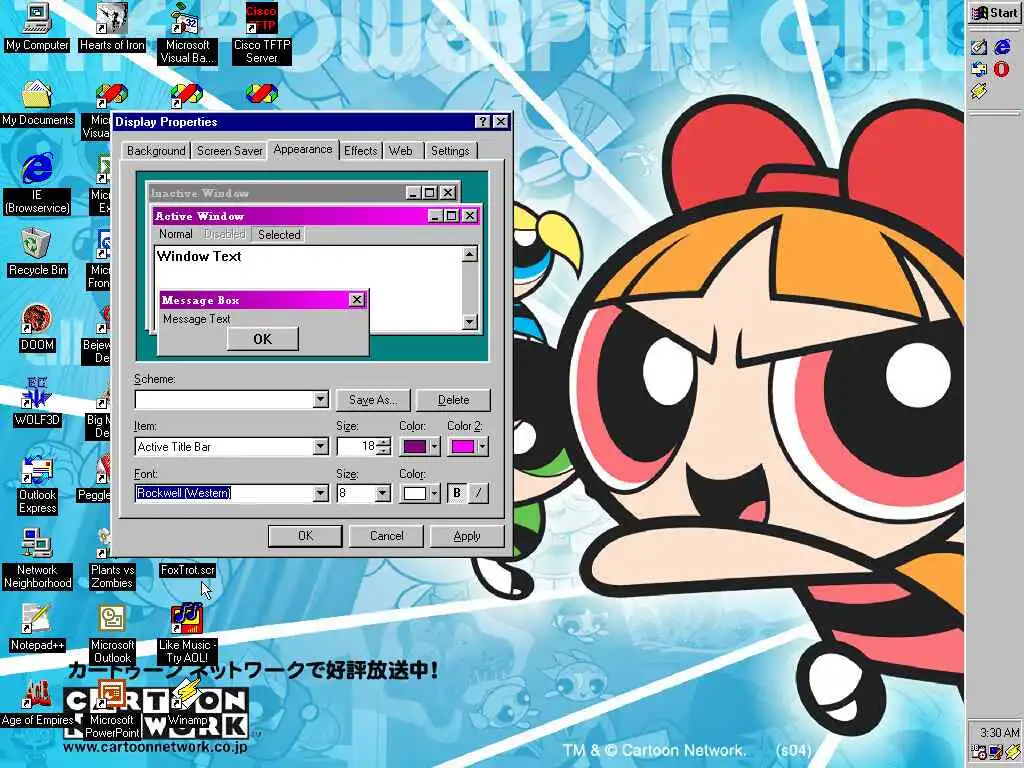Click the help question mark button in Display Properties
This screenshot has width=1024, height=768.
482,121
